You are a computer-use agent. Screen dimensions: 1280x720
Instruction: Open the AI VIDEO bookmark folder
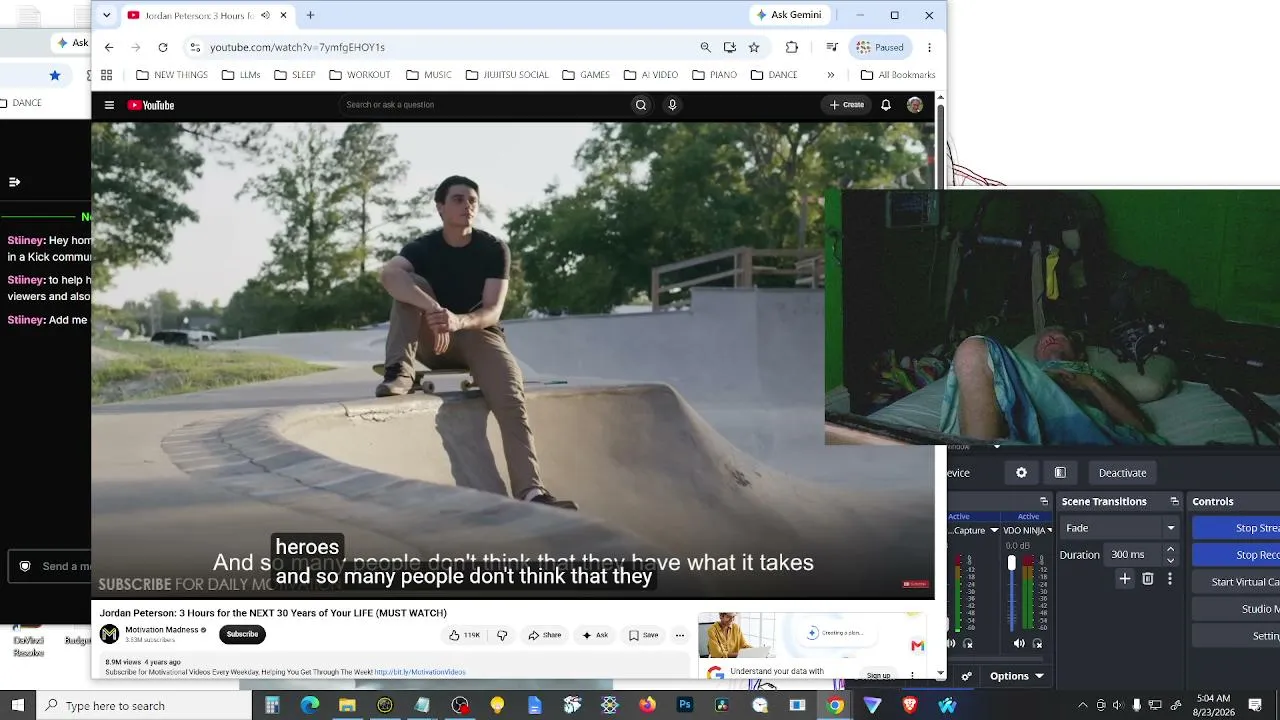[650, 75]
